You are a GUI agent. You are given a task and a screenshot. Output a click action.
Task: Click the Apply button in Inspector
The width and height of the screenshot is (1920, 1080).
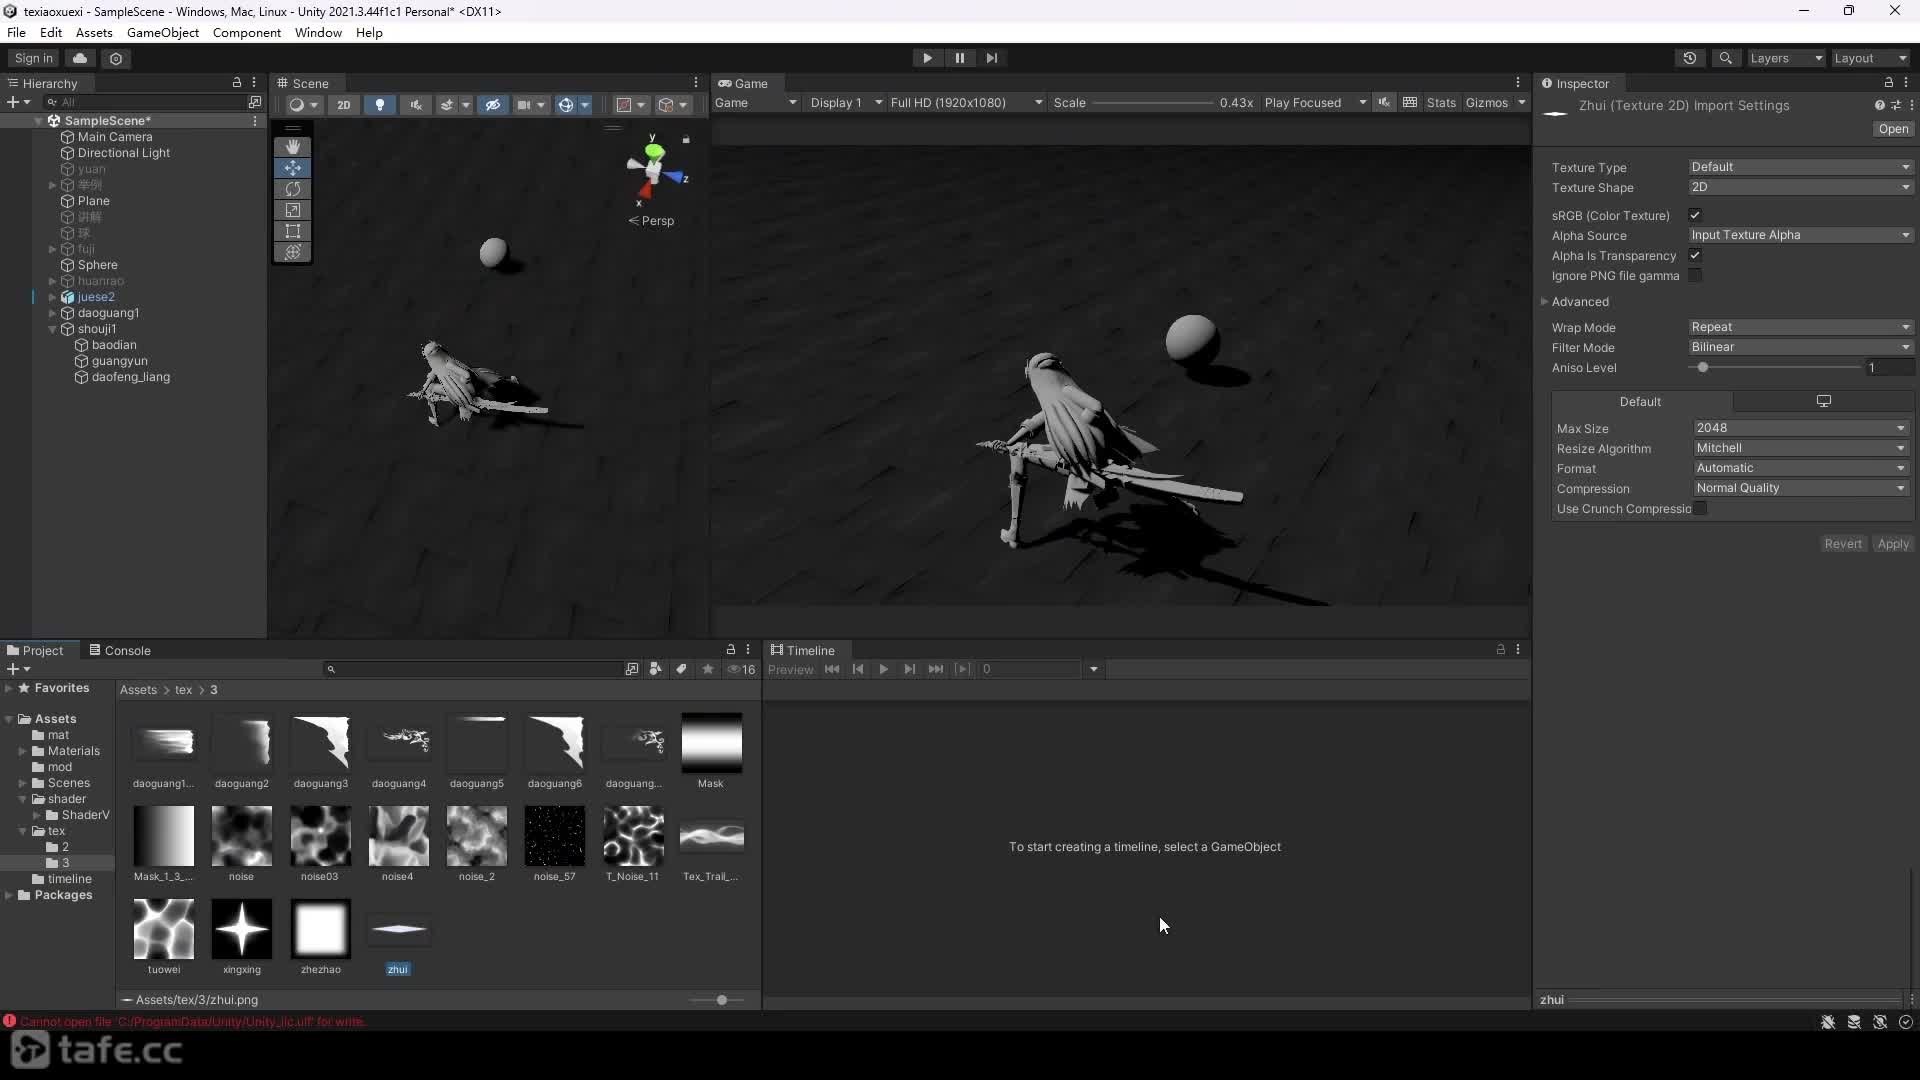coord(1892,544)
